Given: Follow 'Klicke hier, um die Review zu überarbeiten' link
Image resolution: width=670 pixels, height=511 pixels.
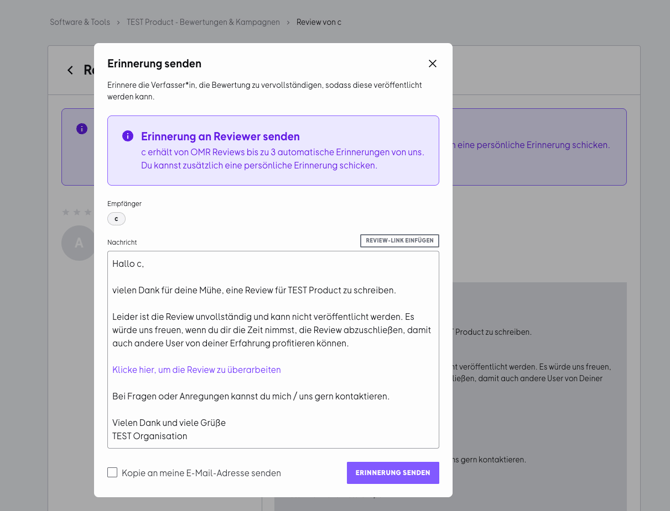Looking at the screenshot, I should pos(196,370).
